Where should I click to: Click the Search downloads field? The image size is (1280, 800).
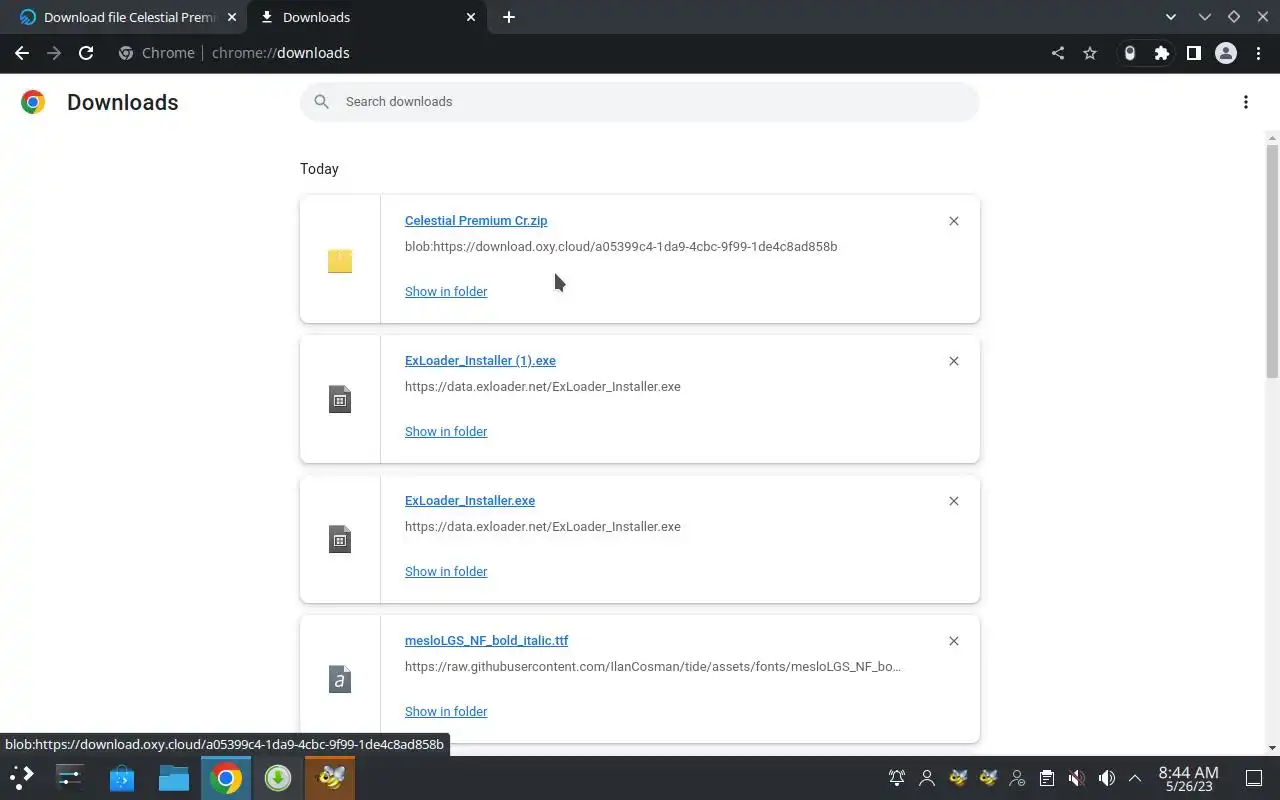tap(640, 102)
